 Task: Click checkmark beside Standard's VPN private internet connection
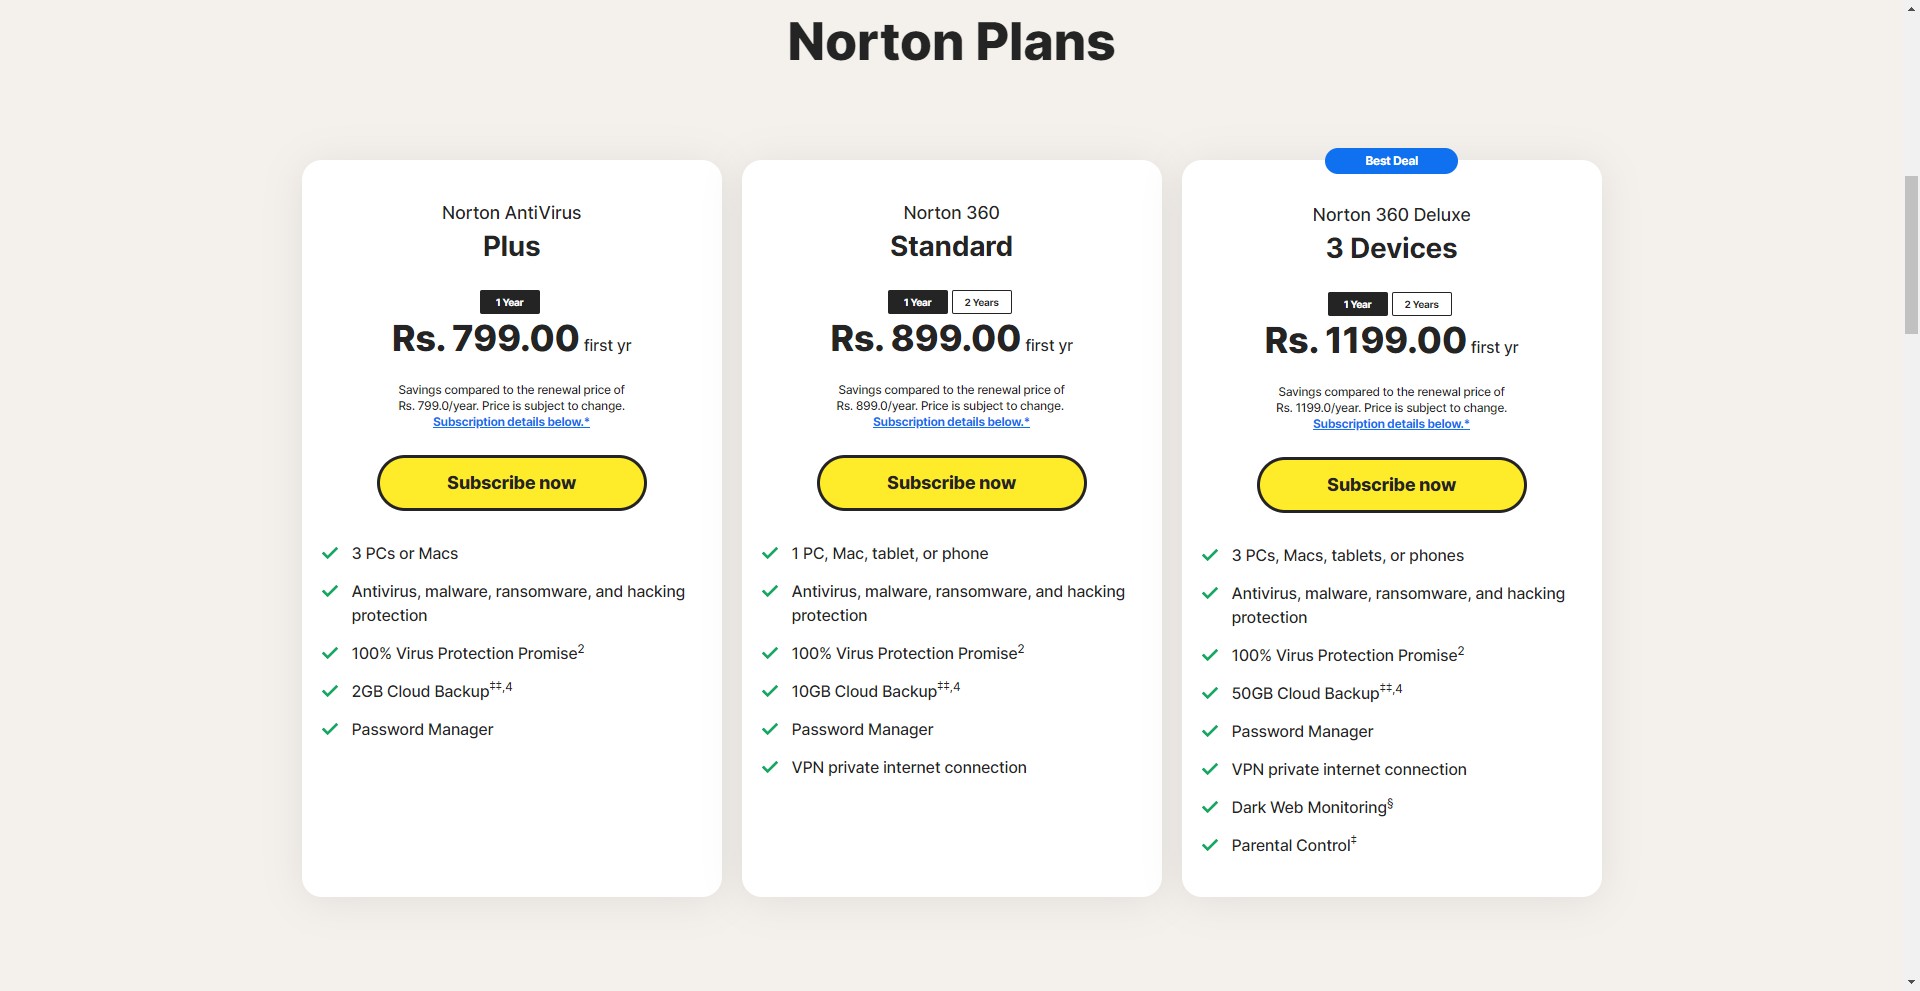click(770, 767)
